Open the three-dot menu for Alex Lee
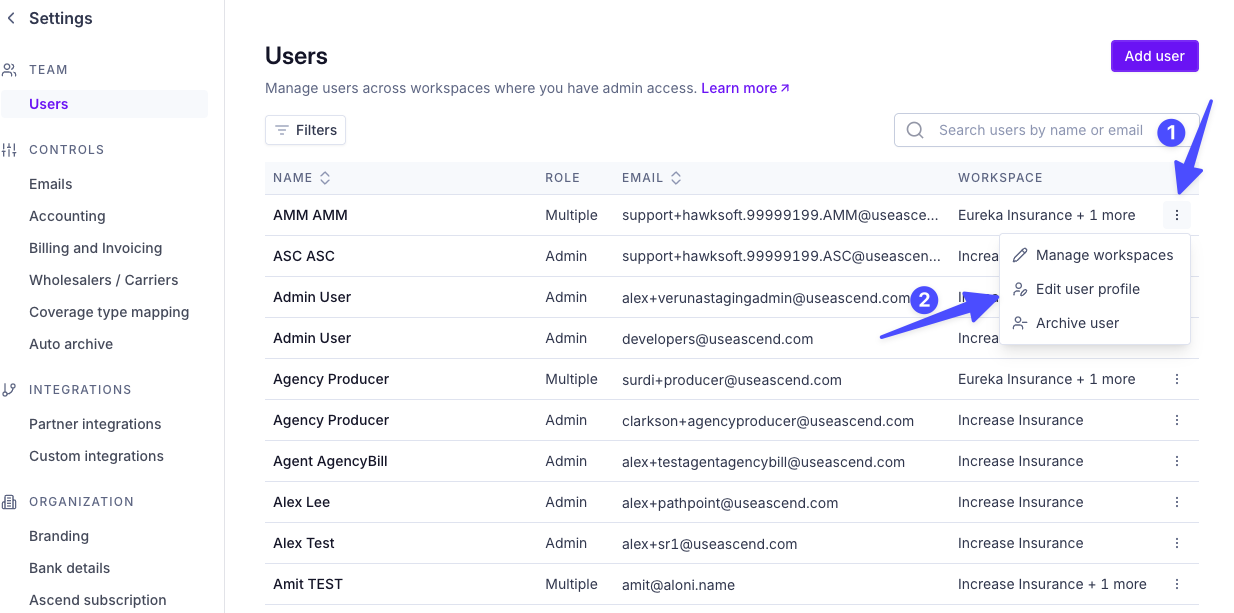The height and width of the screenshot is (613, 1234). (x=1177, y=502)
